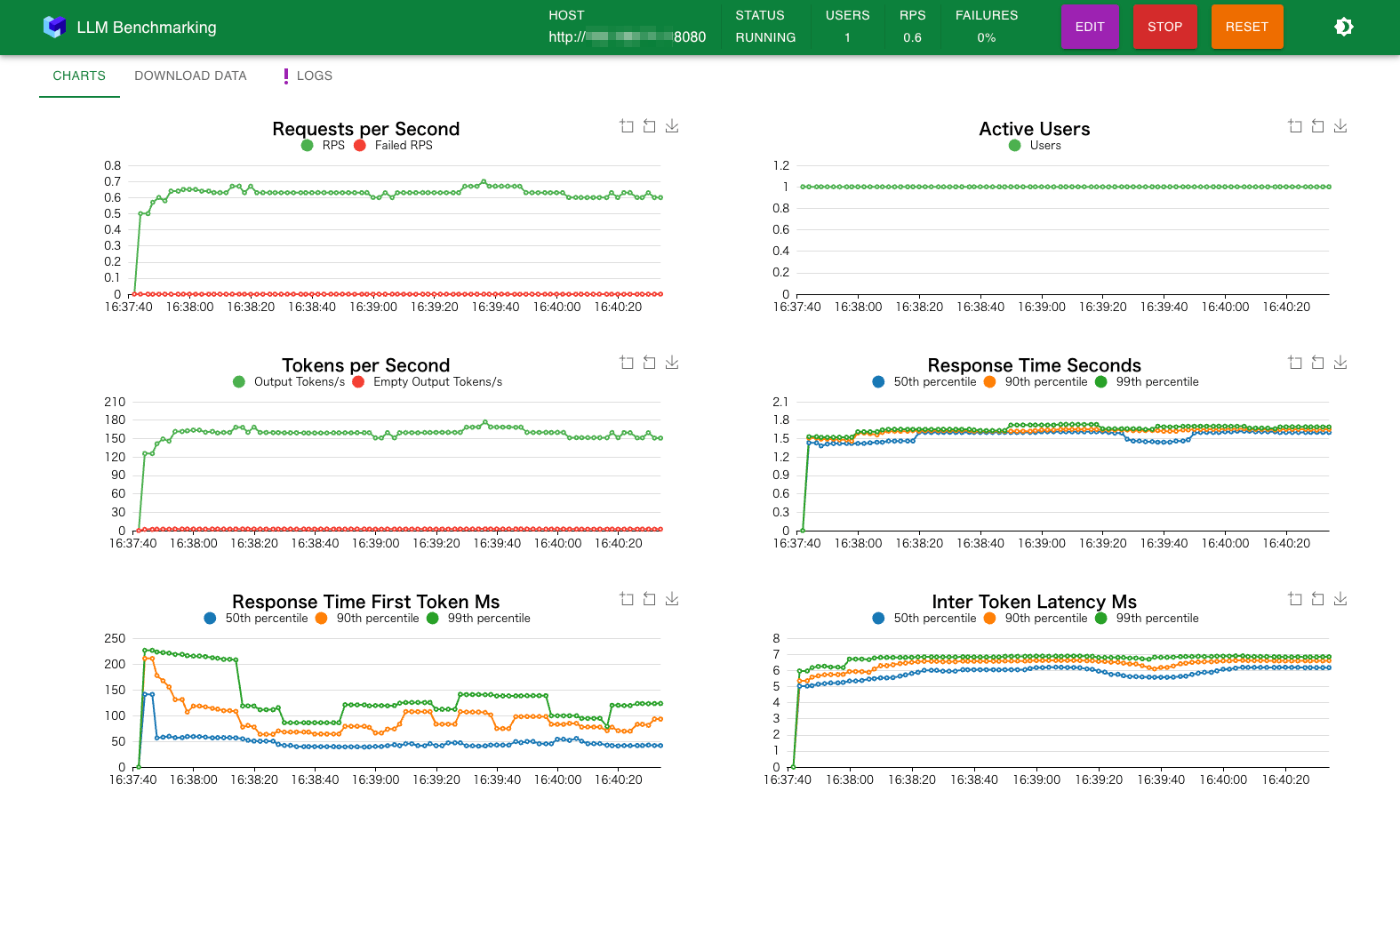Reset the benchmark statistics
Image resolution: width=1400 pixels, height=927 pixels.
point(1247,27)
